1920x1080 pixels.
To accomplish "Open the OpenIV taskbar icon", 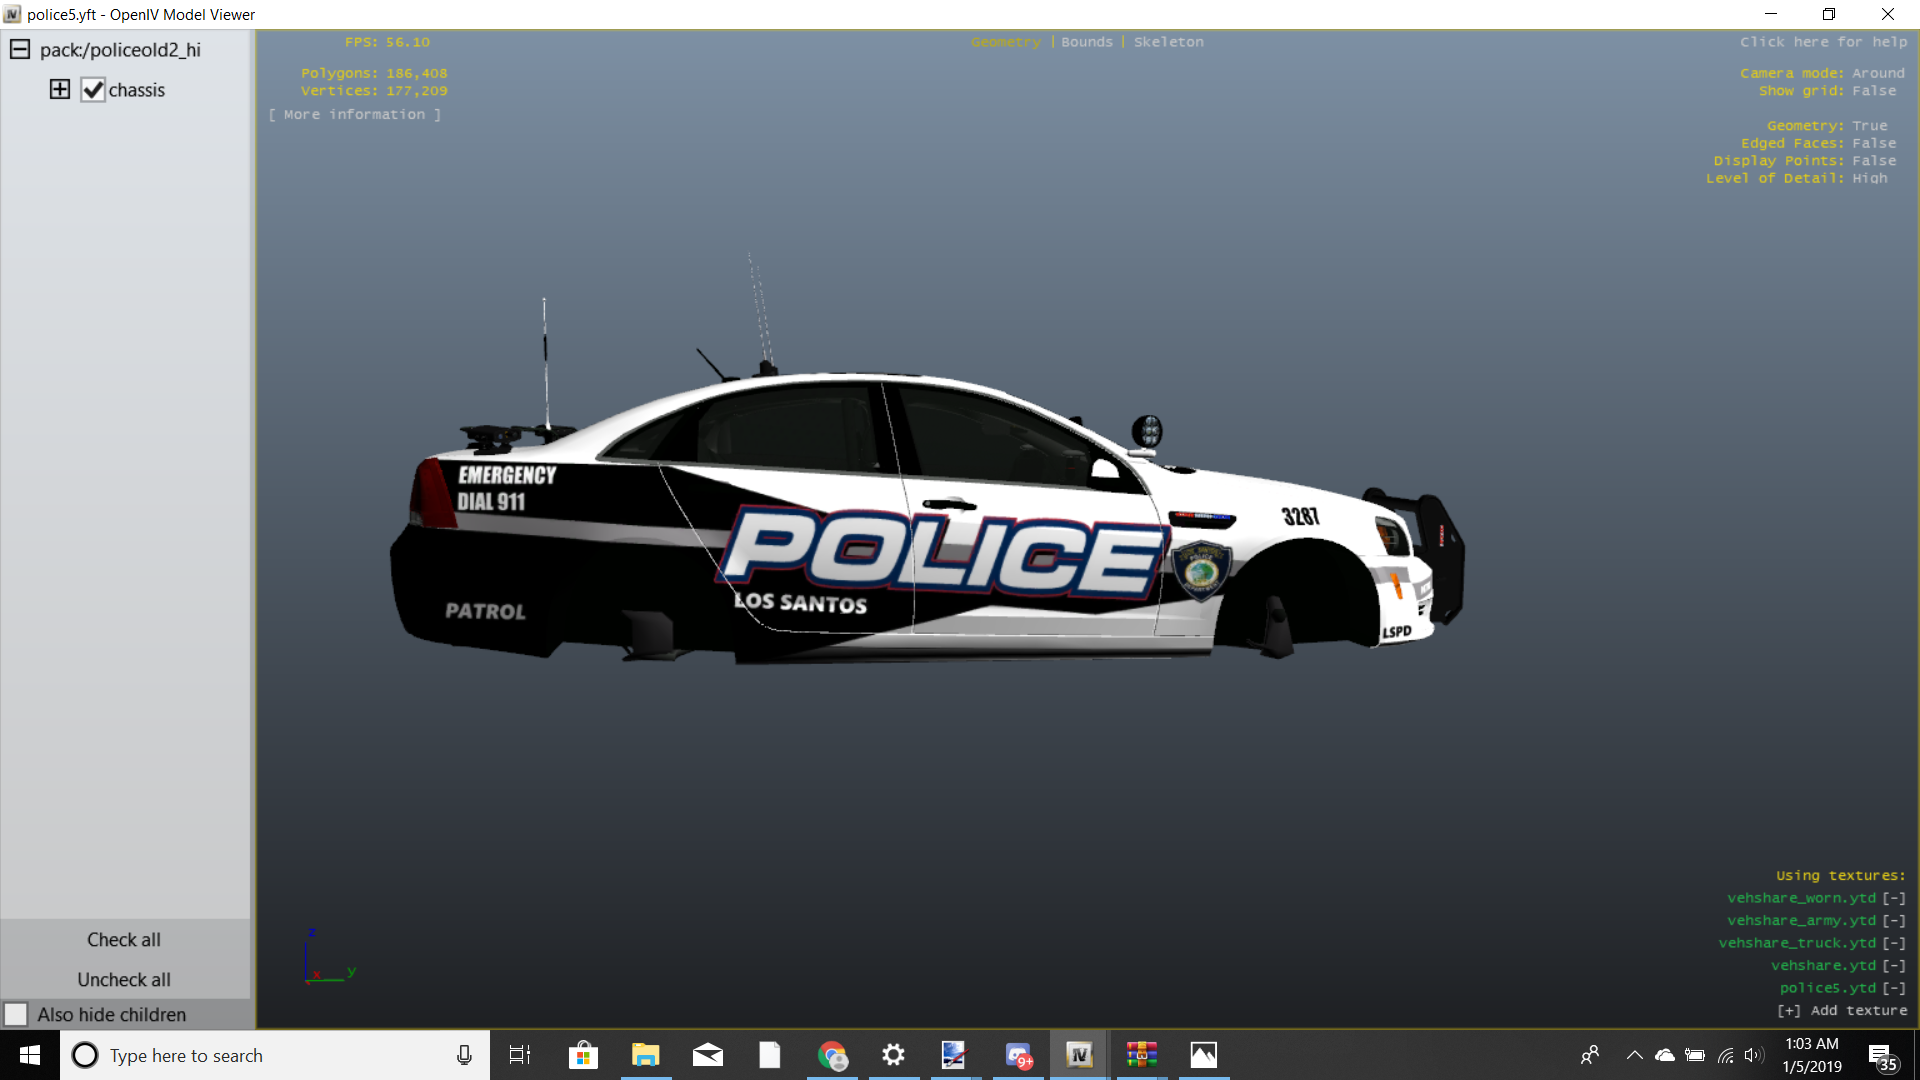I will (1079, 1055).
